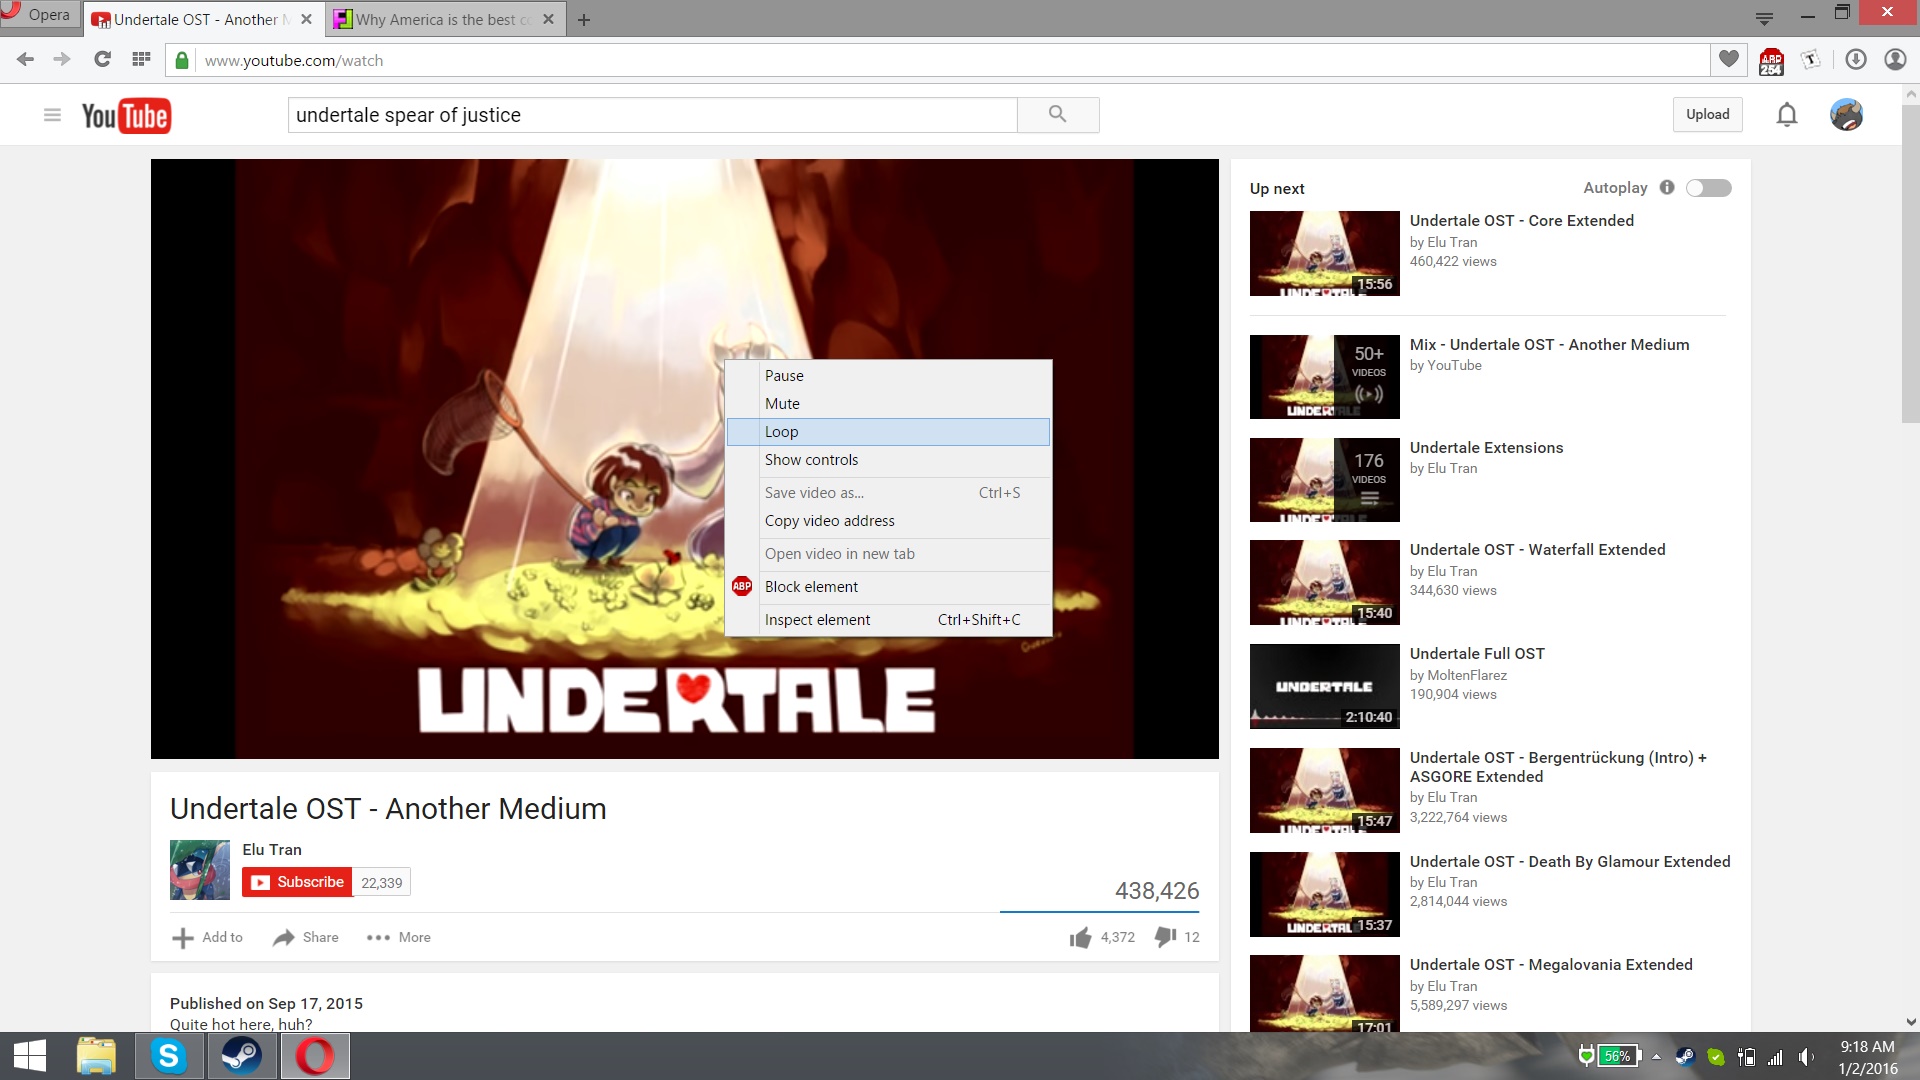Click the heart bookmark icon in address bar
The width and height of the screenshot is (1920, 1080).
coord(1728,60)
